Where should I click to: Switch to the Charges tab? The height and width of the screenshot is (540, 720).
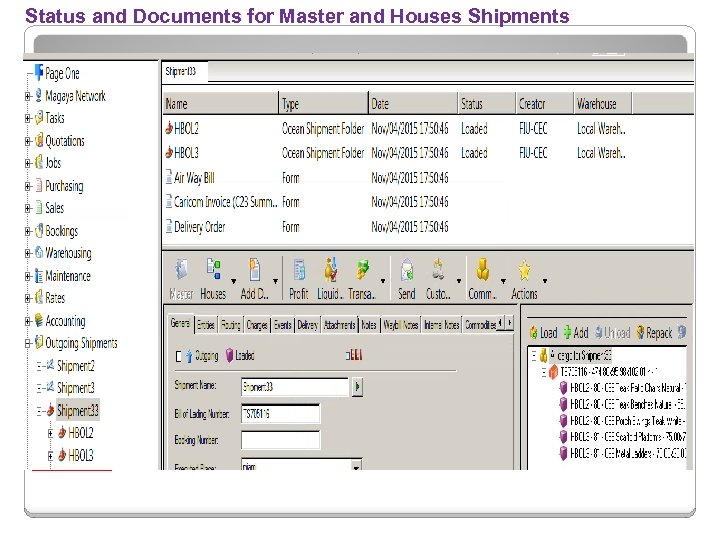(257, 325)
